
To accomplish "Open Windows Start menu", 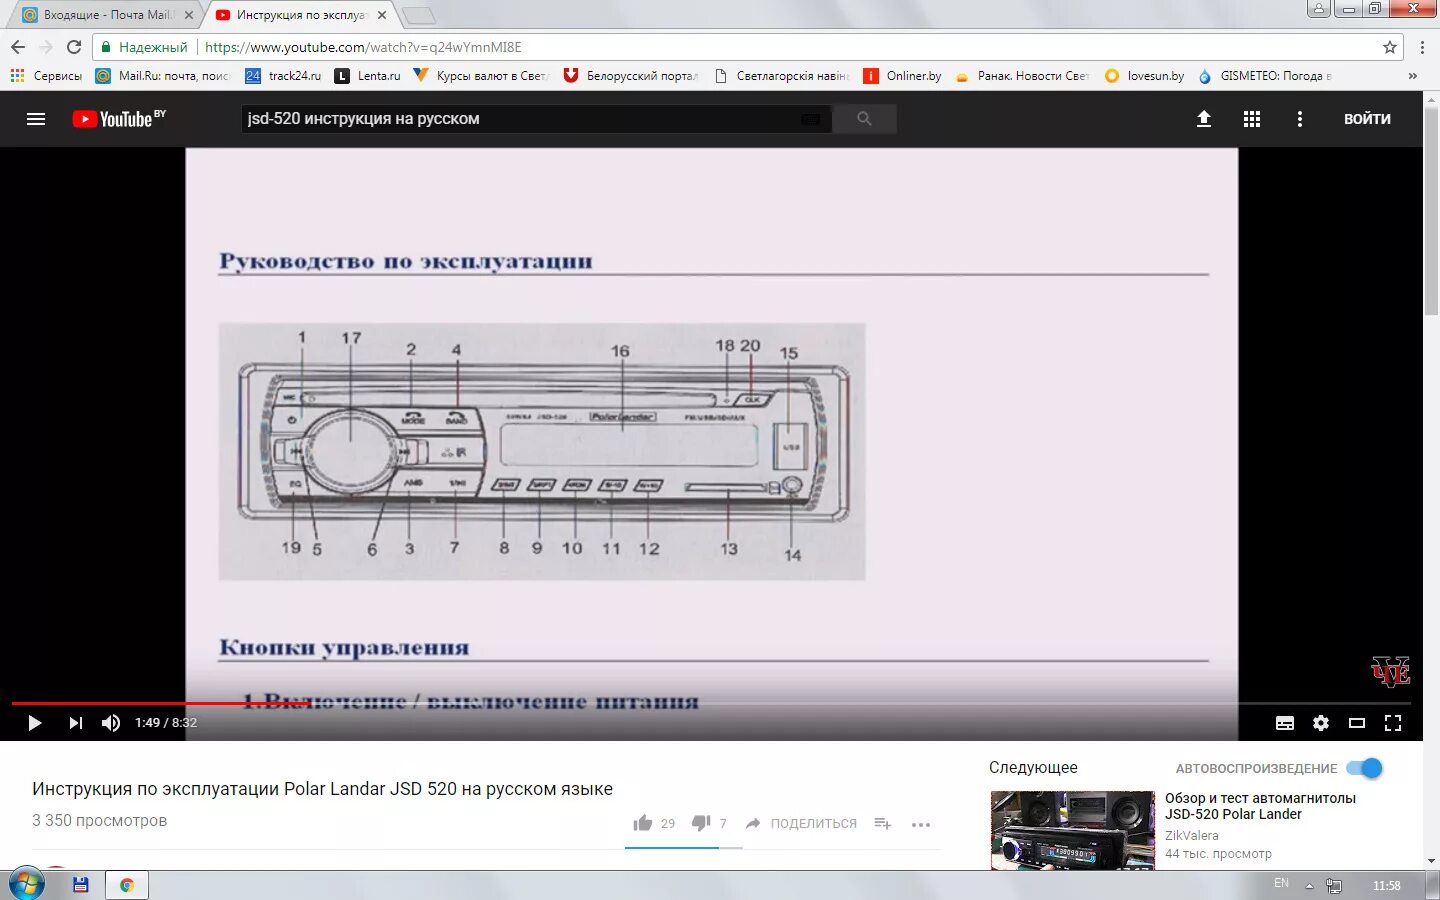I will pyautogui.click(x=25, y=885).
